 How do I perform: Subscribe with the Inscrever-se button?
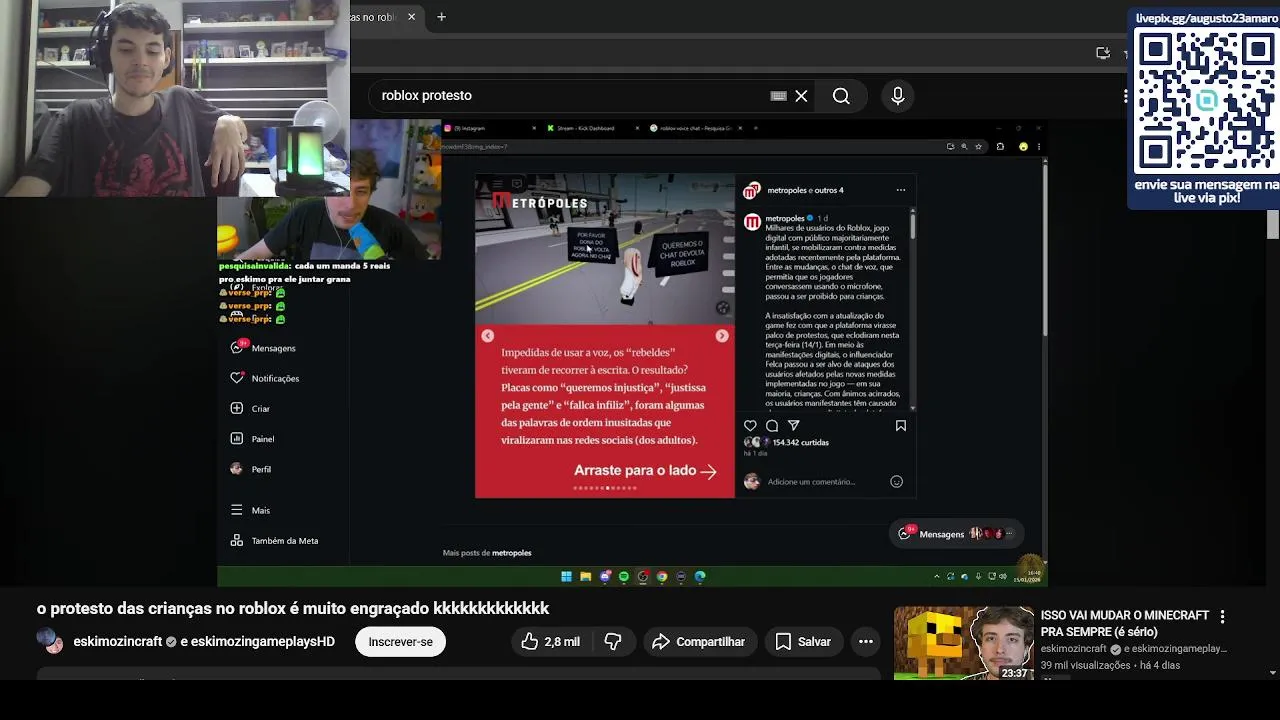click(x=400, y=642)
